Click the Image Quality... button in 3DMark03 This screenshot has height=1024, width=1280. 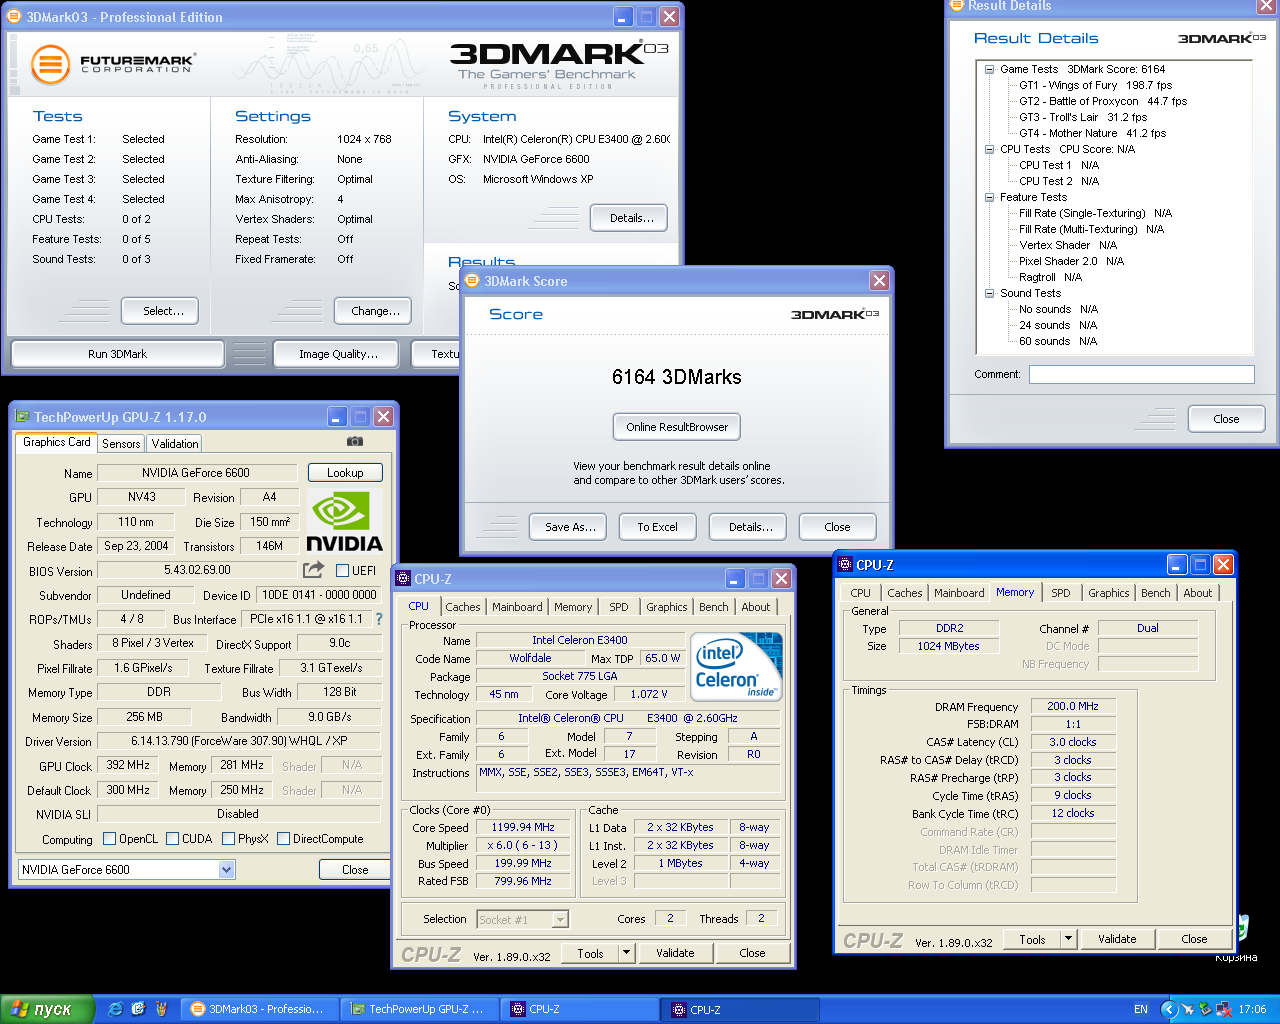[338, 354]
